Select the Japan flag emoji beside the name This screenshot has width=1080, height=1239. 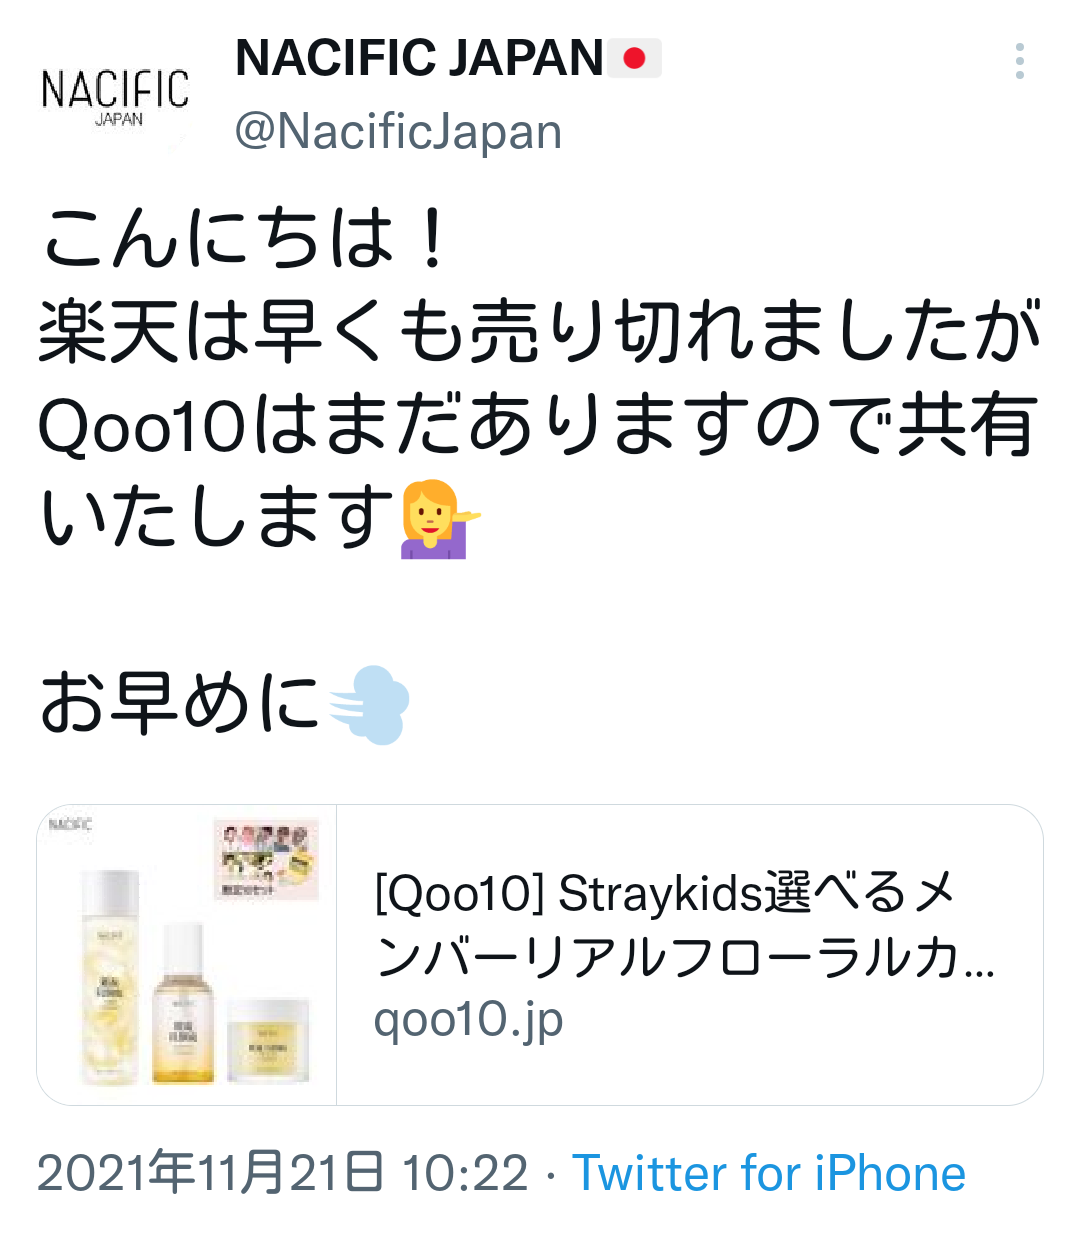(x=635, y=58)
